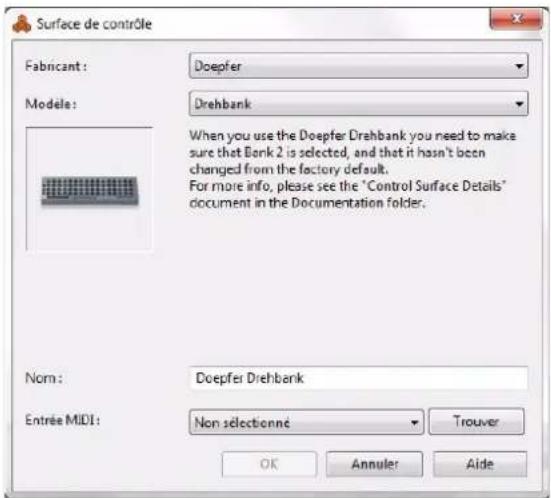Cancel with the Annuler button

[x=374, y=464]
